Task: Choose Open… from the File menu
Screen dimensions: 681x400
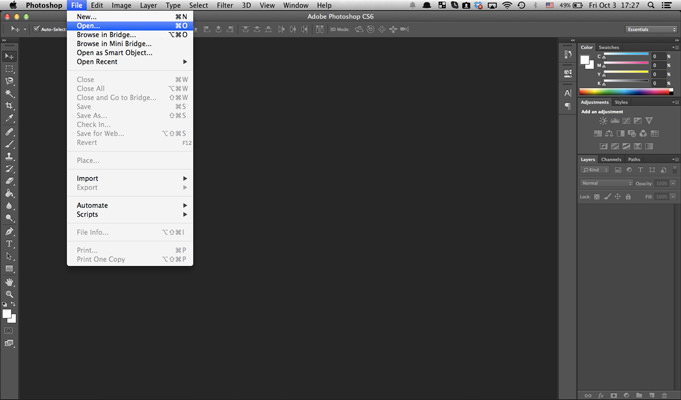Action: click(130, 26)
